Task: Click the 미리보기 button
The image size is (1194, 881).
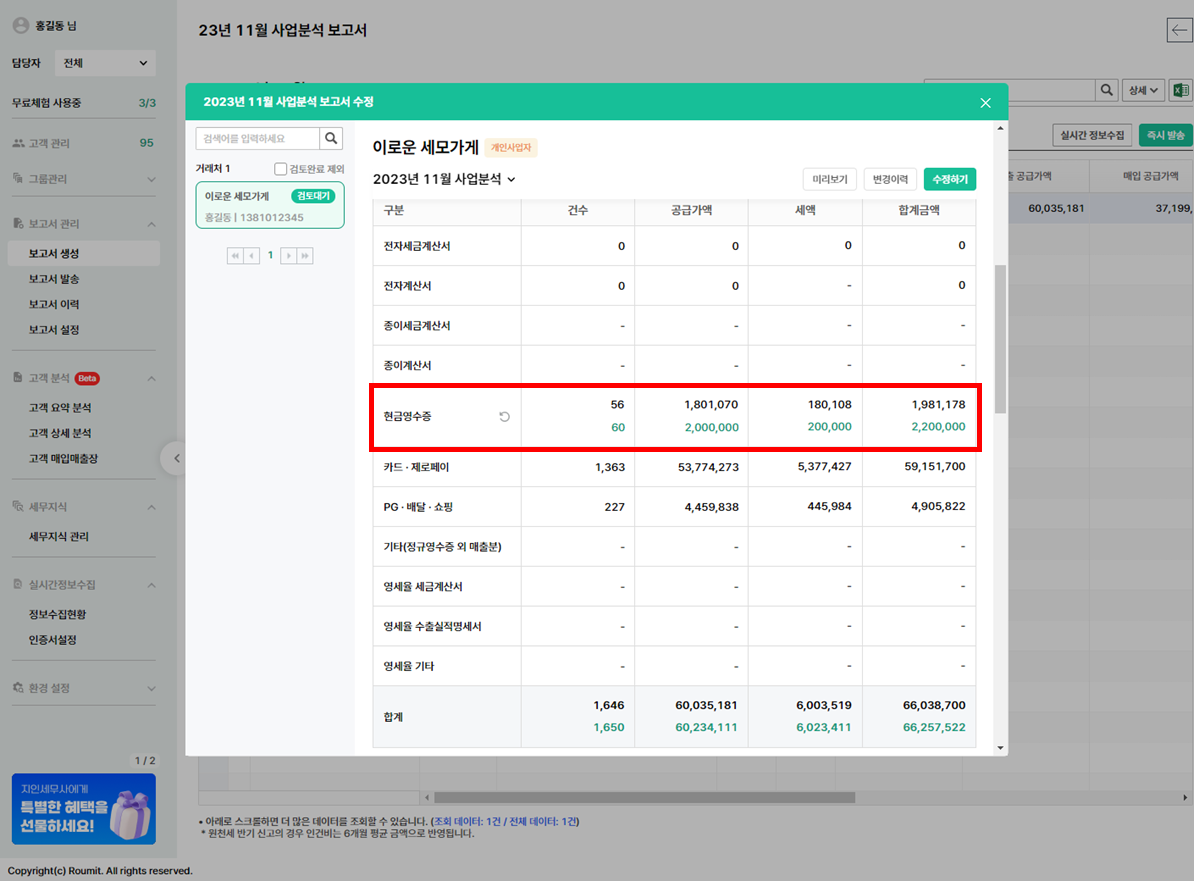Action: (x=830, y=179)
